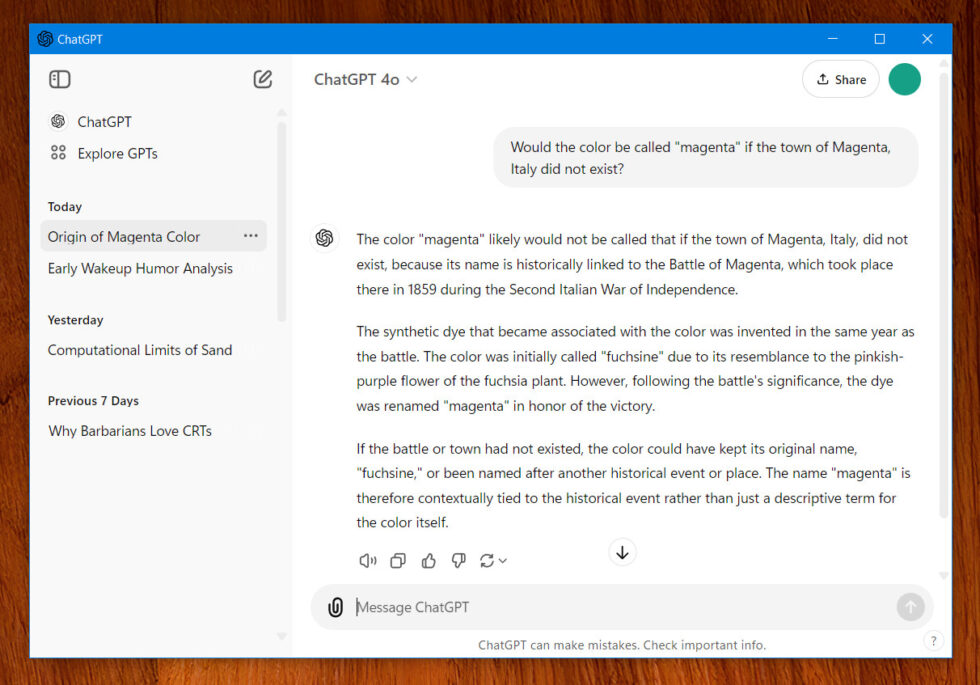
Task: Attach a file with the paperclip
Action: [x=335, y=607]
